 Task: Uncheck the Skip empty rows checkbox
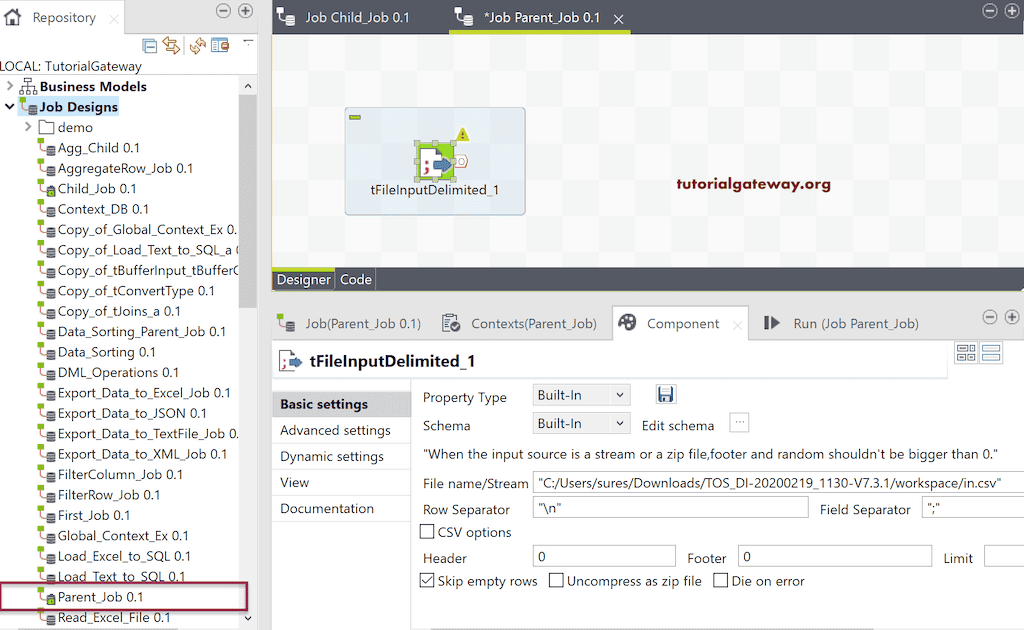click(426, 580)
